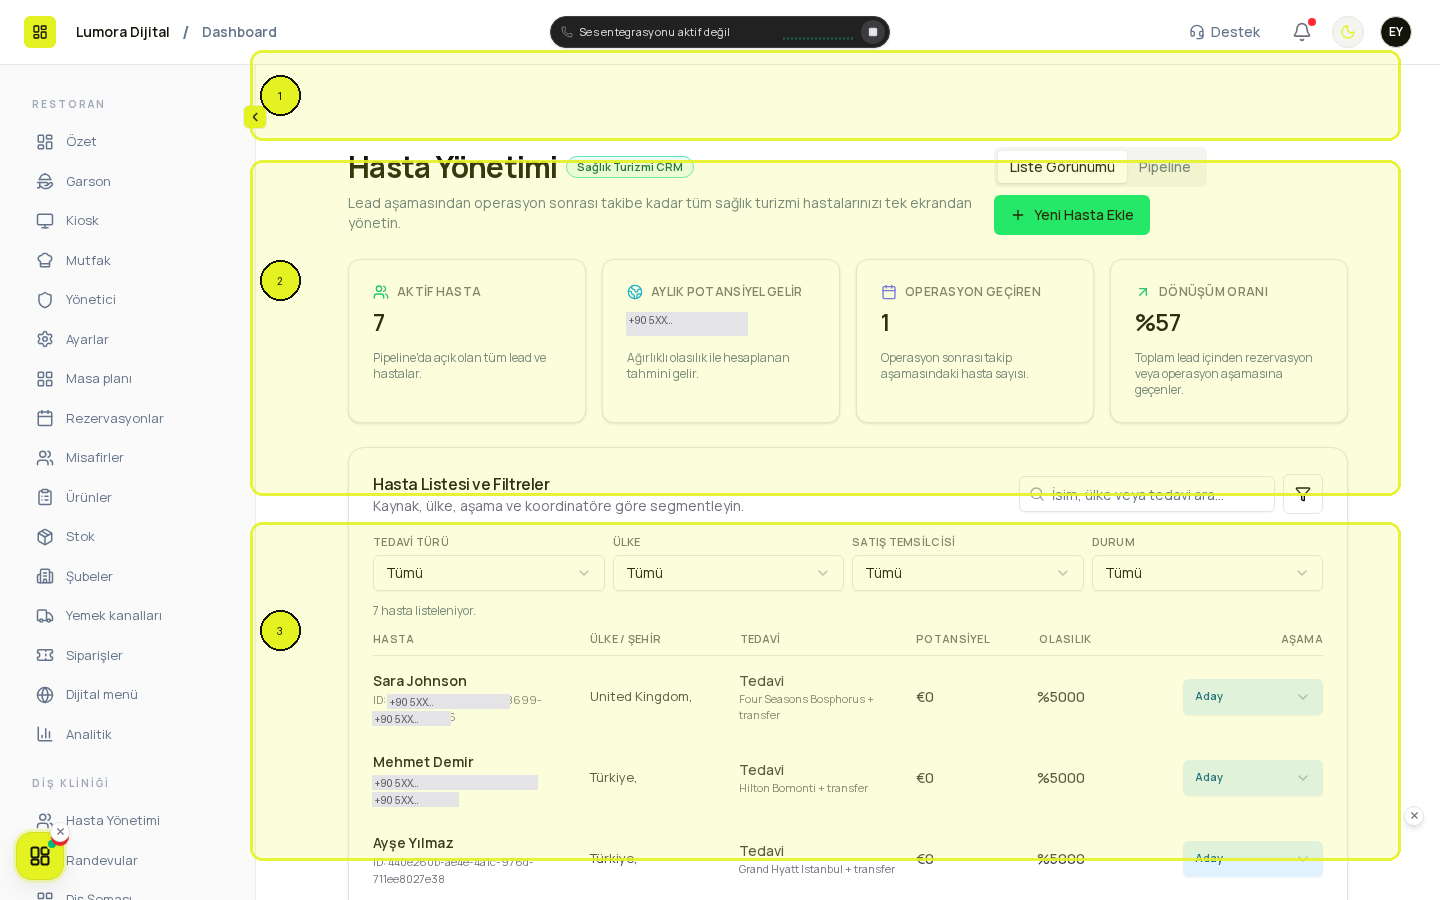Open Sara Johnson's Aday stage dropdown
Image resolution: width=1440 pixels, height=900 pixels.
pyautogui.click(x=1253, y=697)
